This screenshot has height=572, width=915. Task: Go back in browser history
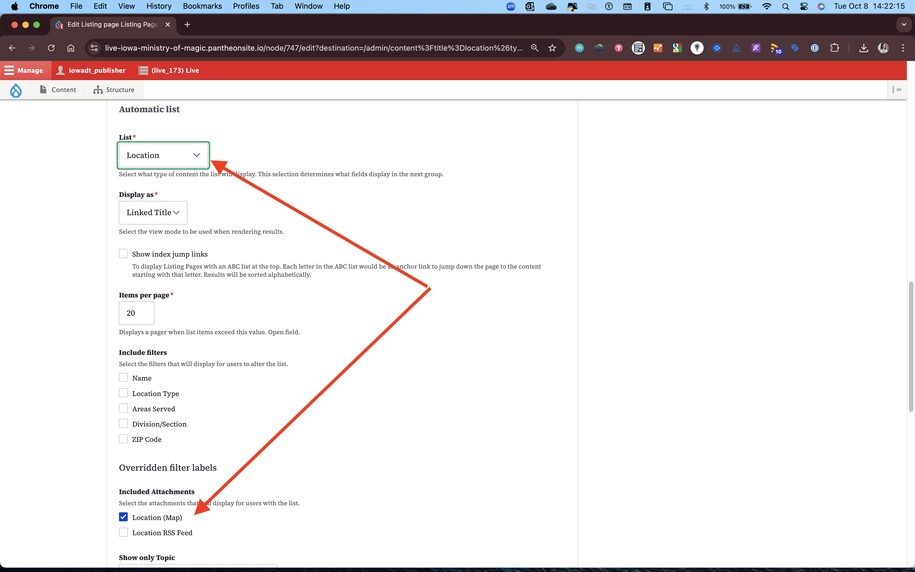click(12, 48)
